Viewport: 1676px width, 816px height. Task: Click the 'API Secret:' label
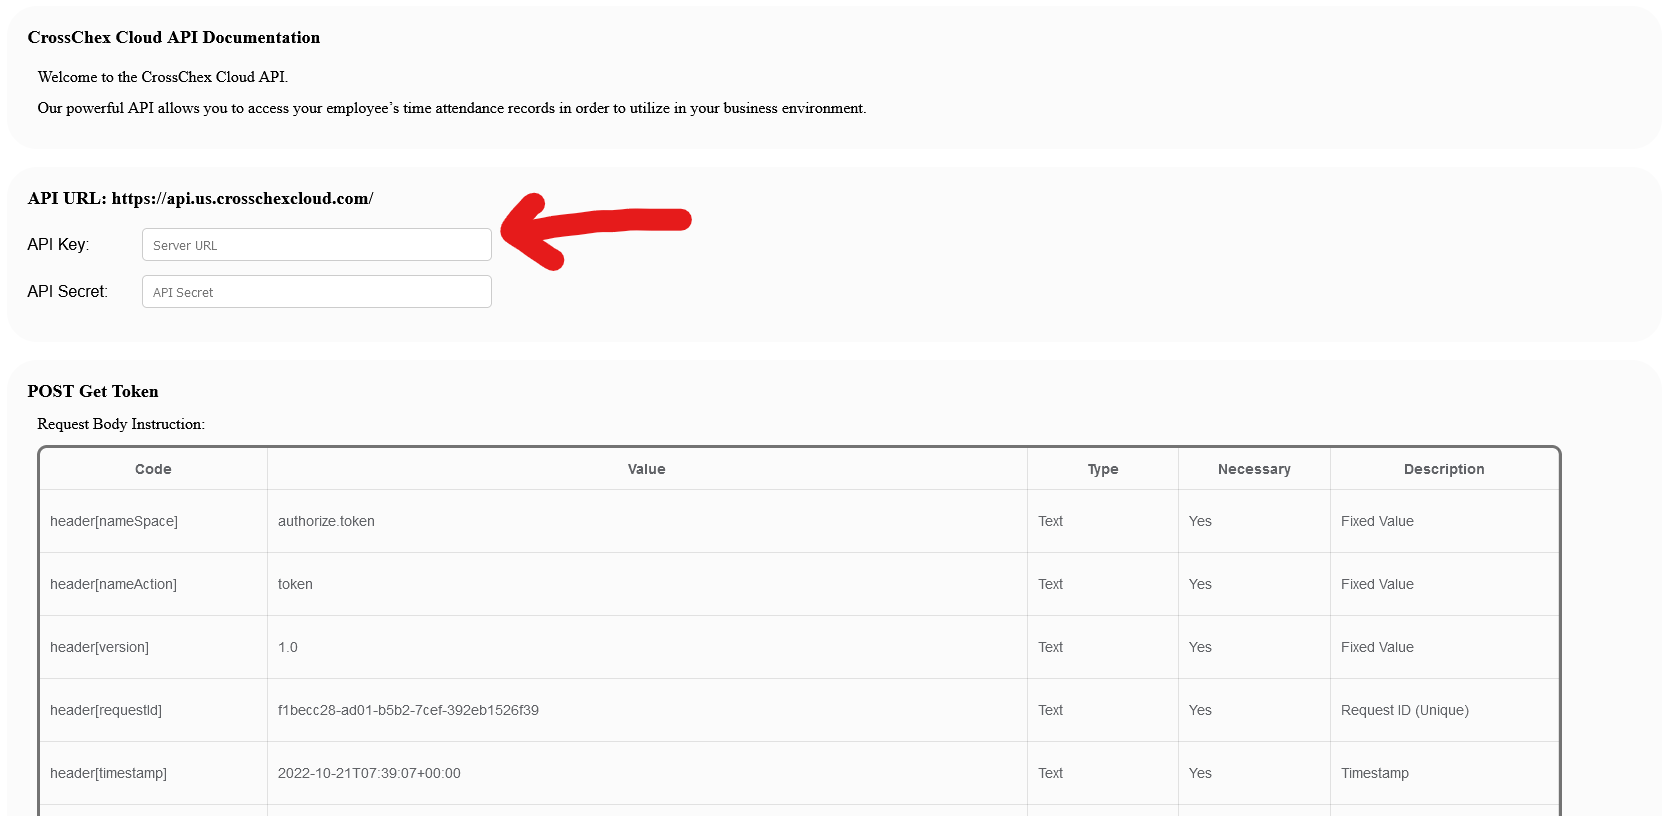pos(68,292)
